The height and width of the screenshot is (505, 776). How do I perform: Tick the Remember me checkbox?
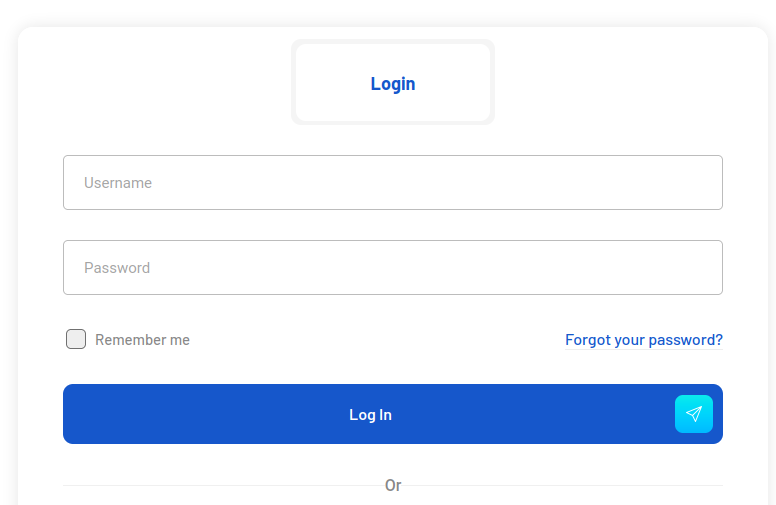click(76, 339)
